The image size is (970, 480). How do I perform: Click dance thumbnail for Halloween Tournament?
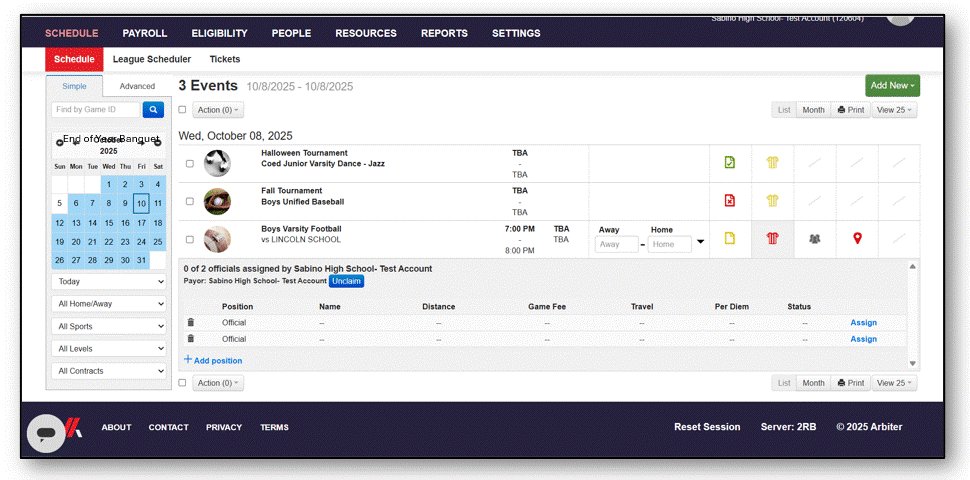click(217, 163)
